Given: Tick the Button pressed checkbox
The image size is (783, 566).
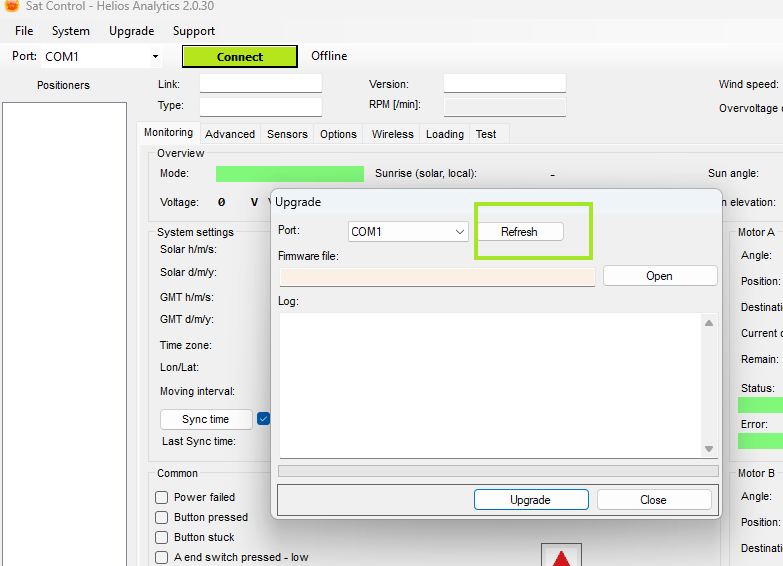Looking at the screenshot, I should tap(161, 517).
